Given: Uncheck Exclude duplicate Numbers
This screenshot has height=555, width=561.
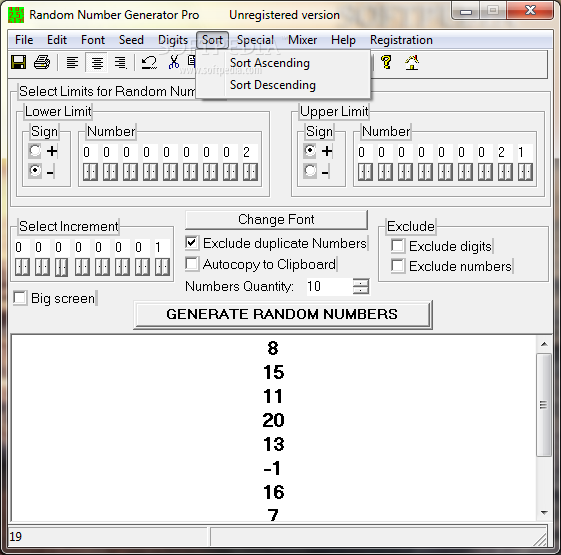Looking at the screenshot, I should pos(192,243).
